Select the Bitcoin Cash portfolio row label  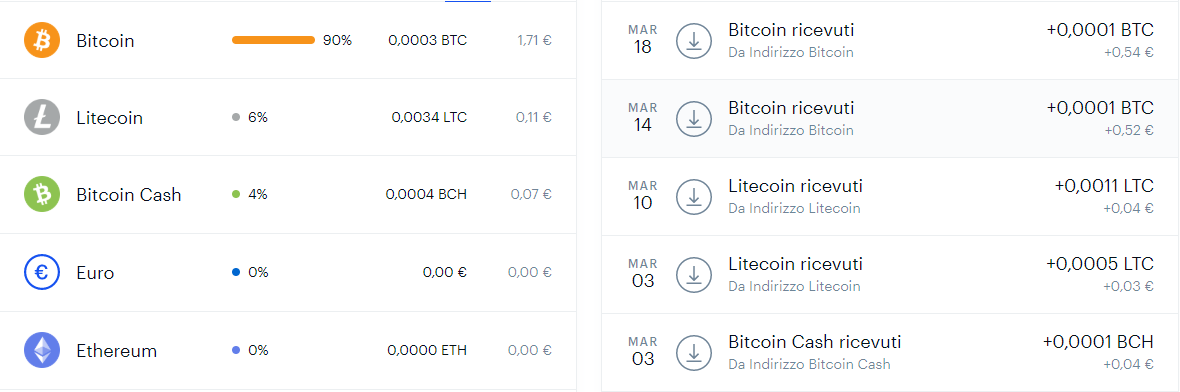click(129, 195)
